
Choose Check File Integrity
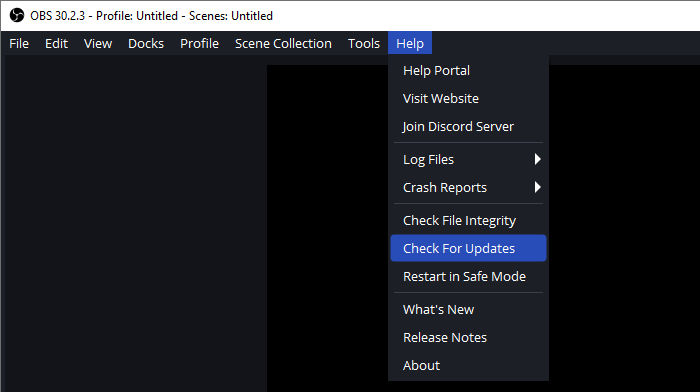click(x=468, y=221)
